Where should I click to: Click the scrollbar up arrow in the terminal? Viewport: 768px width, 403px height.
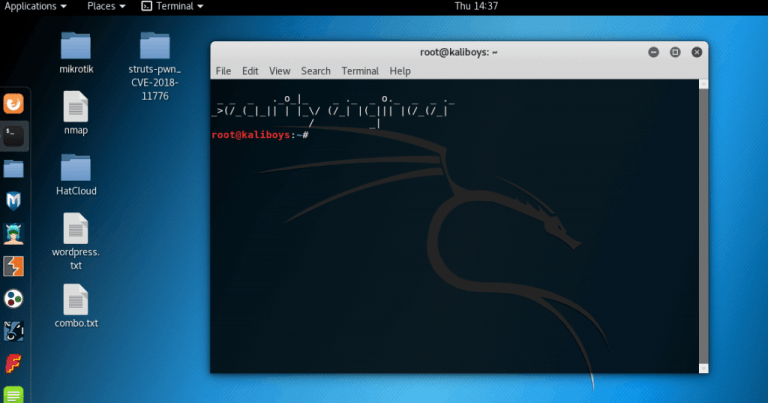click(x=704, y=84)
